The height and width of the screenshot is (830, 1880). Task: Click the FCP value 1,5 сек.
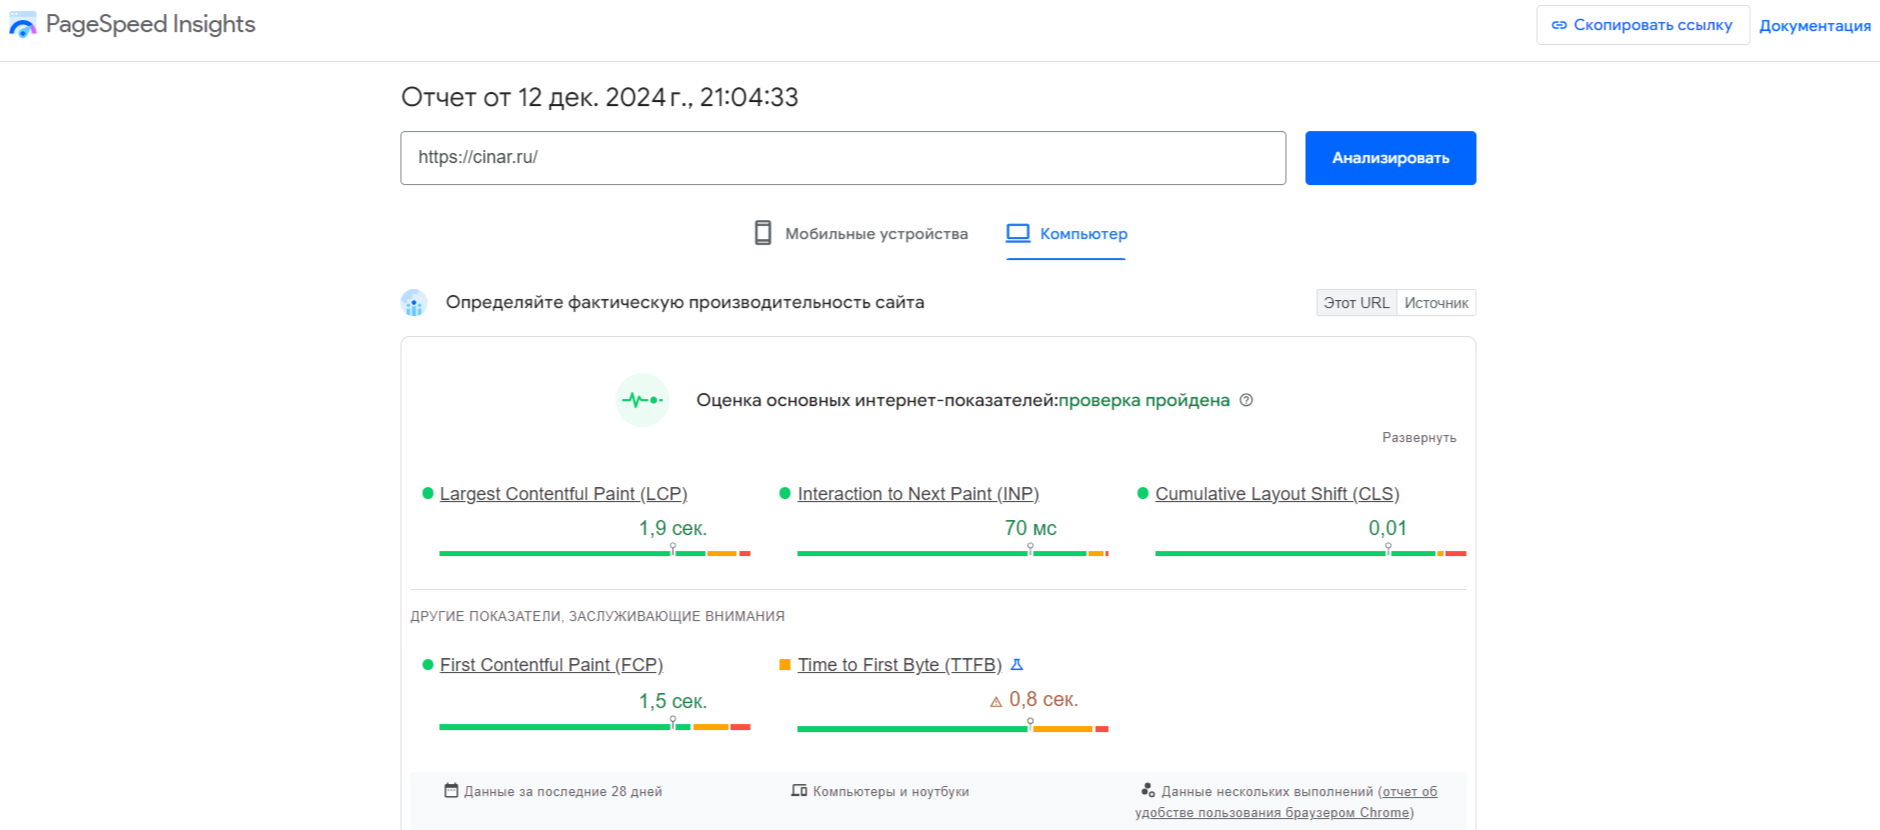tap(673, 701)
